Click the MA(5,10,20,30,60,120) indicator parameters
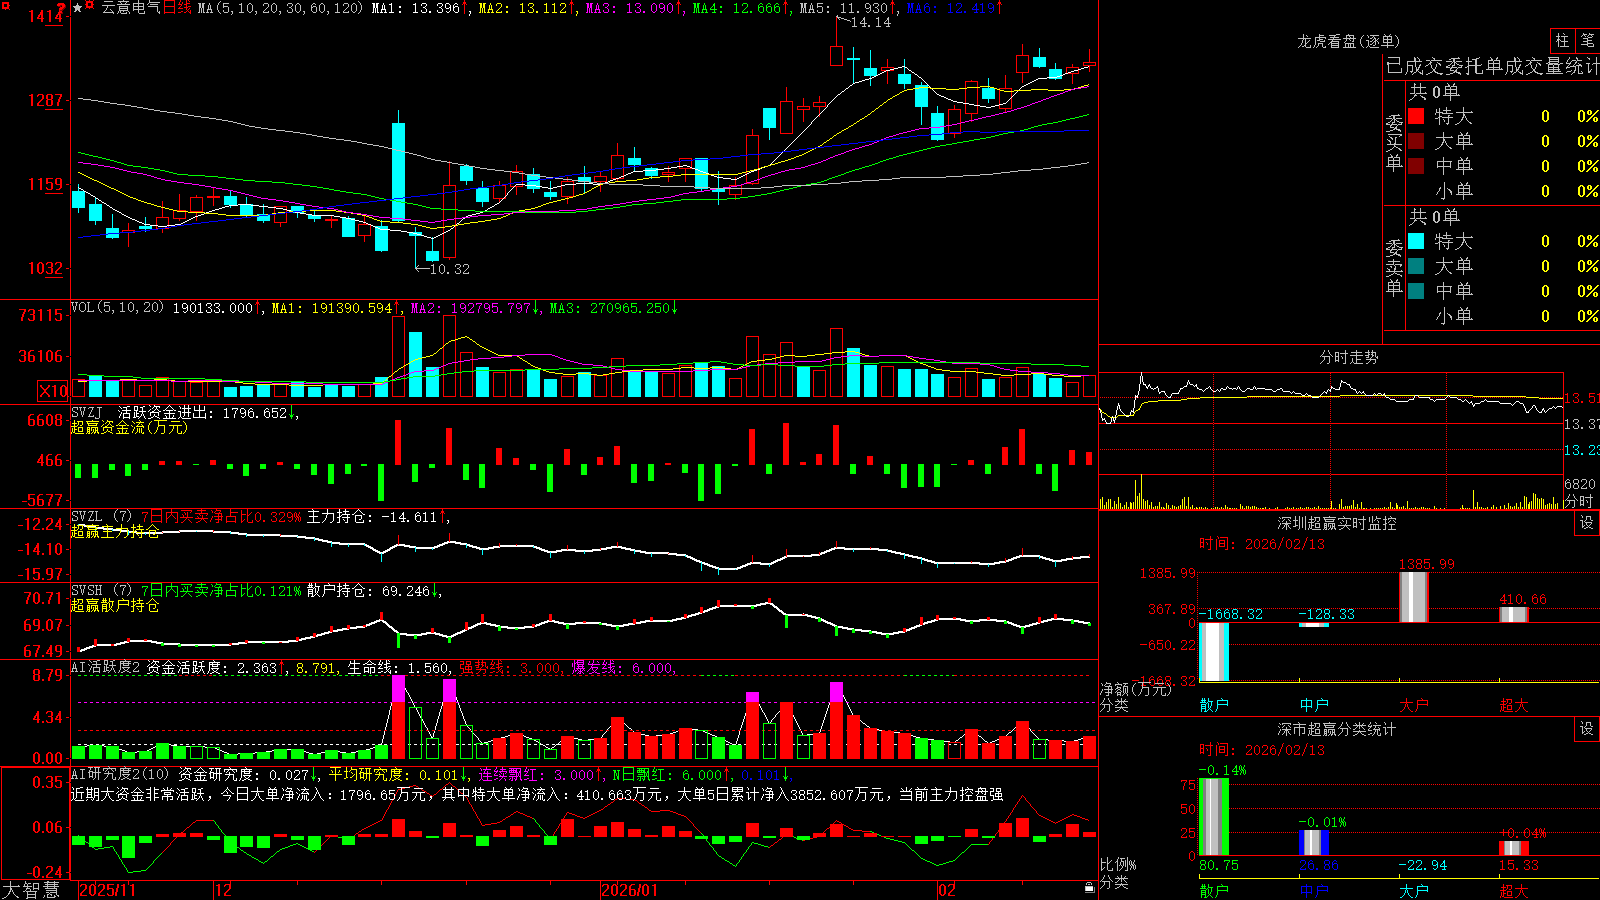The image size is (1600, 900). [280, 8]
